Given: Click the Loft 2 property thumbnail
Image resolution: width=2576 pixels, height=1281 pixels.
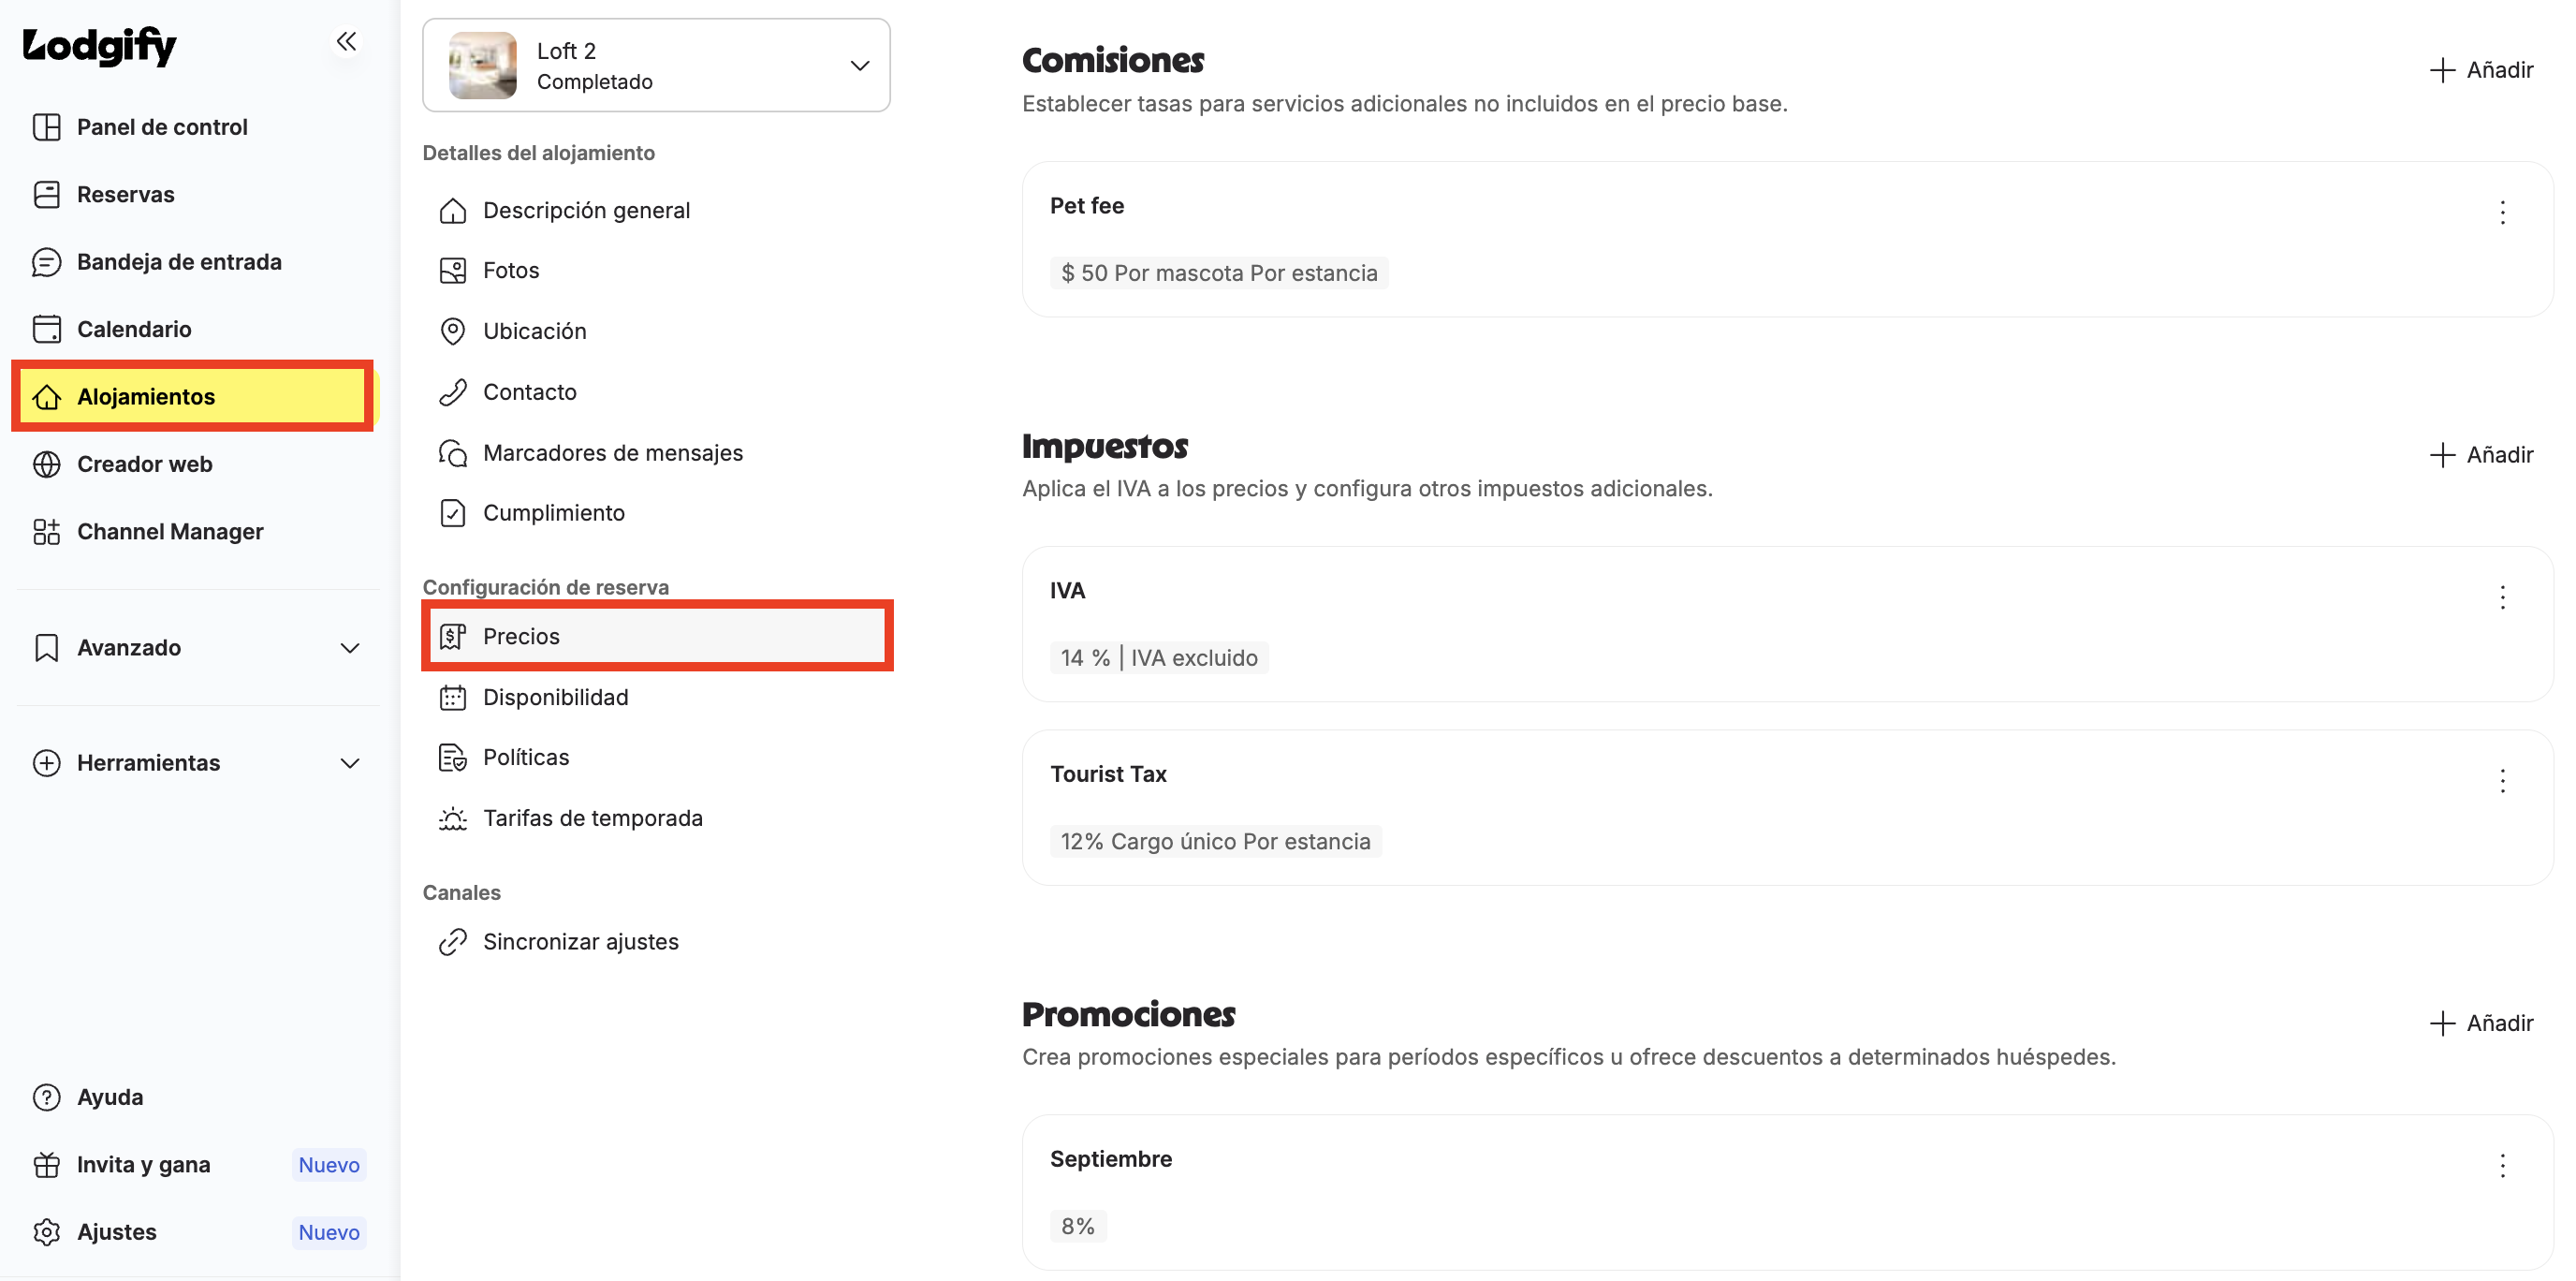Looking at the screenshot, I should (482, 66).
